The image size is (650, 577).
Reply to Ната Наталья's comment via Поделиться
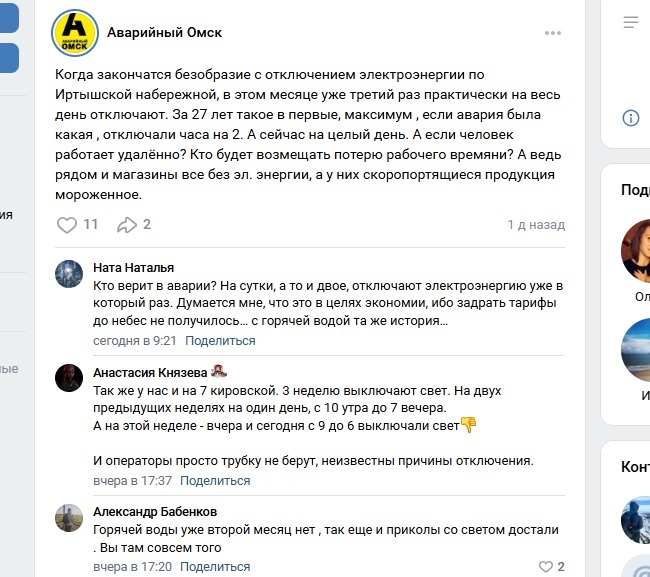[x=220, y=341]
